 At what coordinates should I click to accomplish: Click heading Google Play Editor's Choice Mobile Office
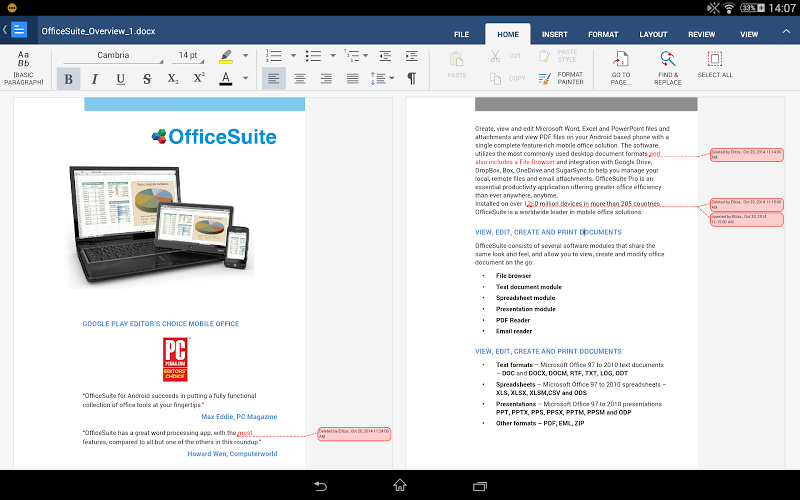161,323
